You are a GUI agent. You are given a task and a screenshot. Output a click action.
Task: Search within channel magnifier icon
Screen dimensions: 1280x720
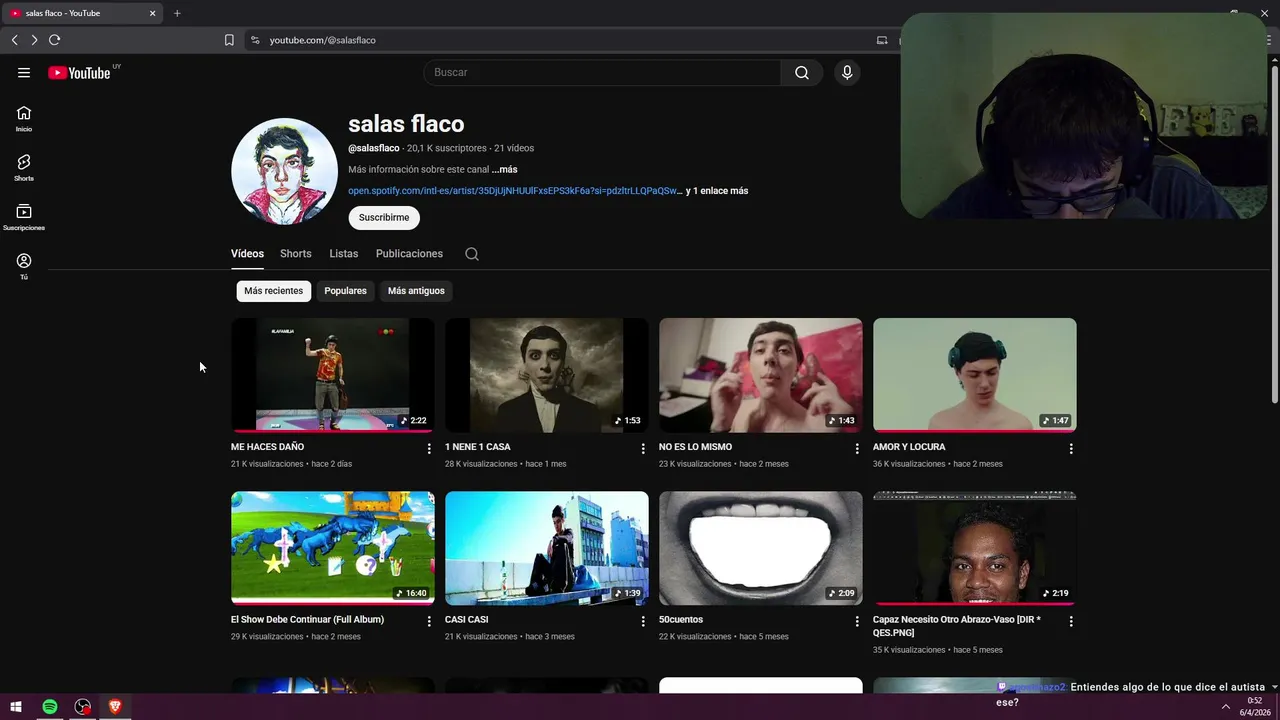[472, 254]
